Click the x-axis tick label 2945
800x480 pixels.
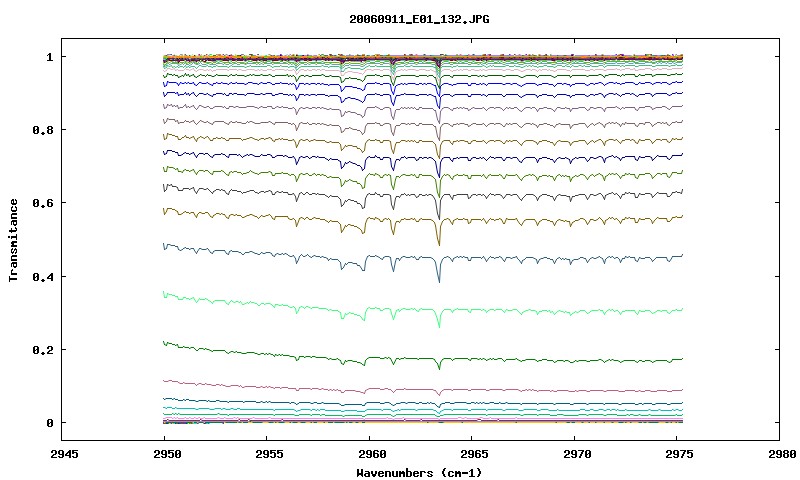[x=64, y=454]
